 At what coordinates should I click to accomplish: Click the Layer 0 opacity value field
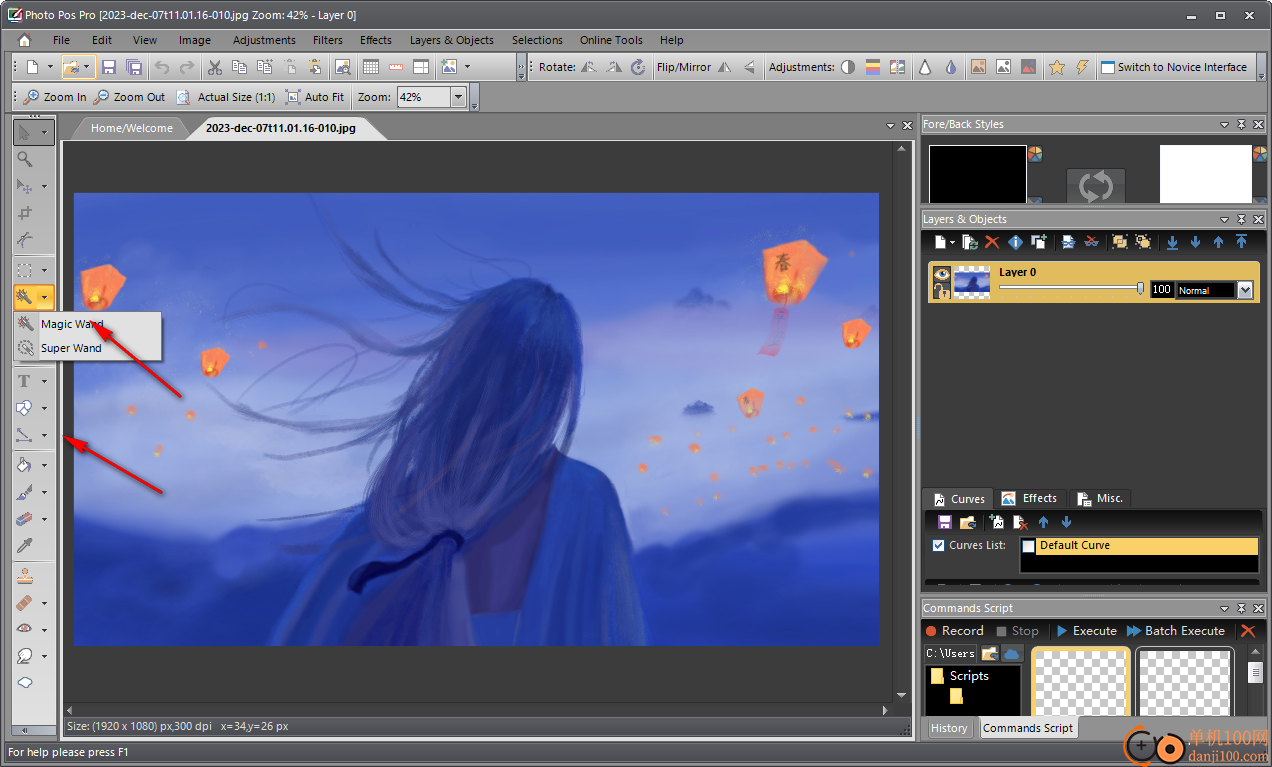[1161, 289]
